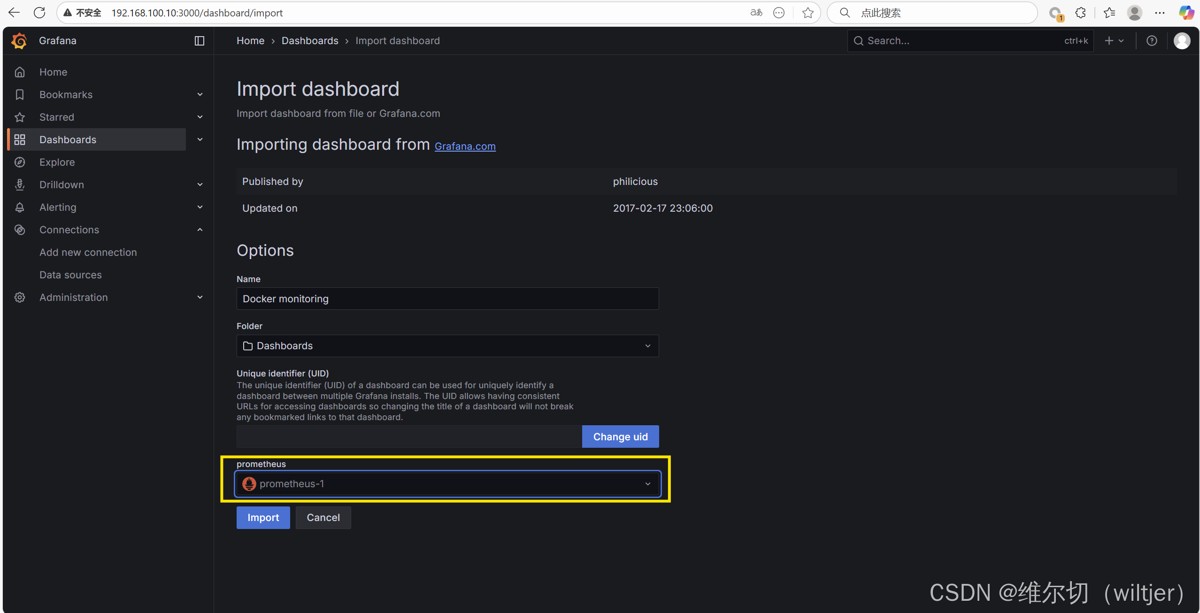Click the browser address bar URL
Viewport: 1200px width, 613px height.
tap(197, 13)
